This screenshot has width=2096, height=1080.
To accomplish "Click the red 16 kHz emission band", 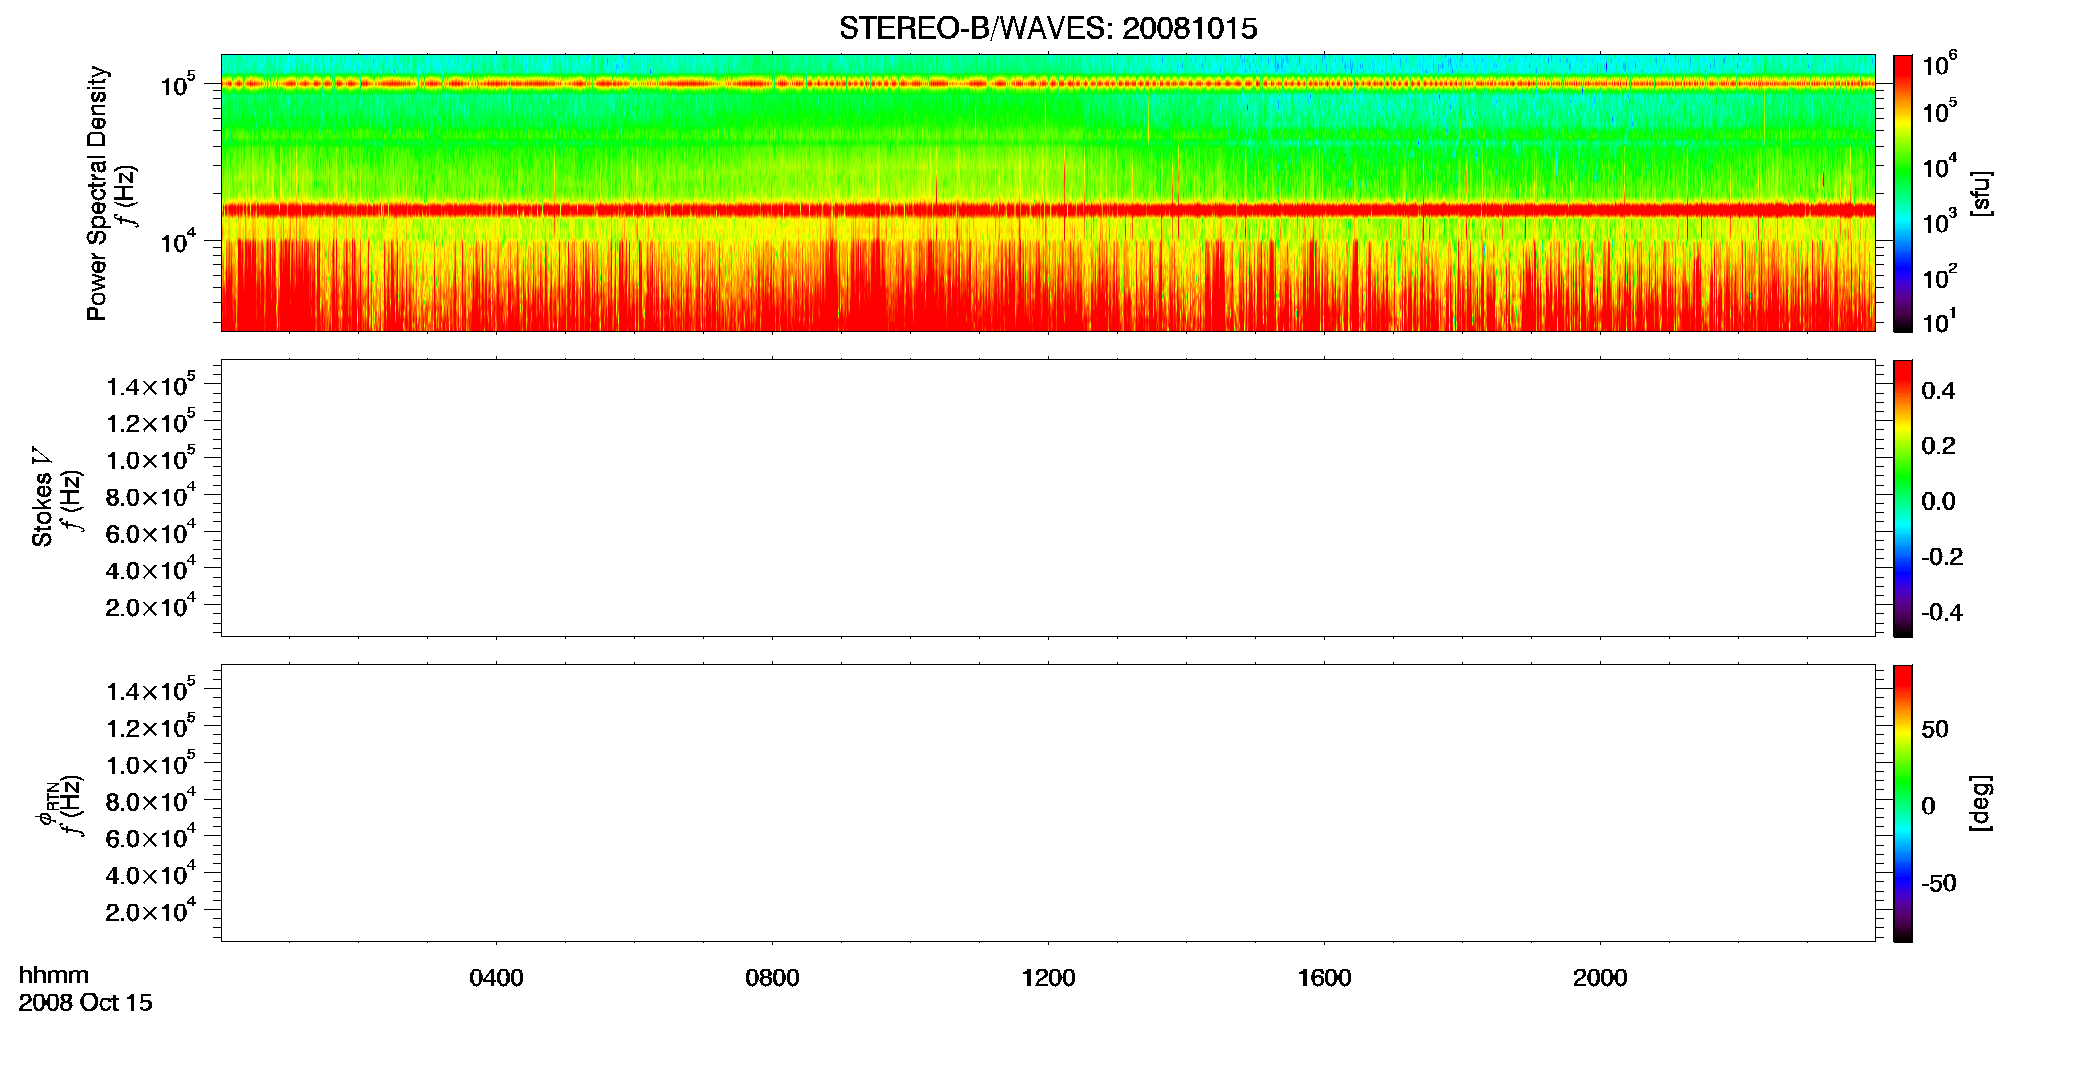I will [1048, 210].
